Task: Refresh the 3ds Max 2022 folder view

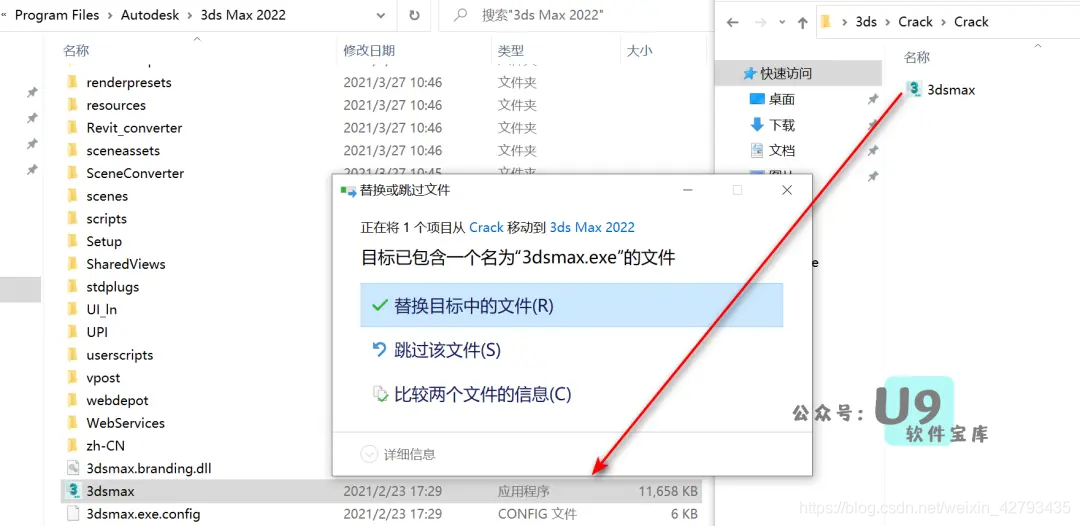Action: pyautogui.click(x=414, y=14)
